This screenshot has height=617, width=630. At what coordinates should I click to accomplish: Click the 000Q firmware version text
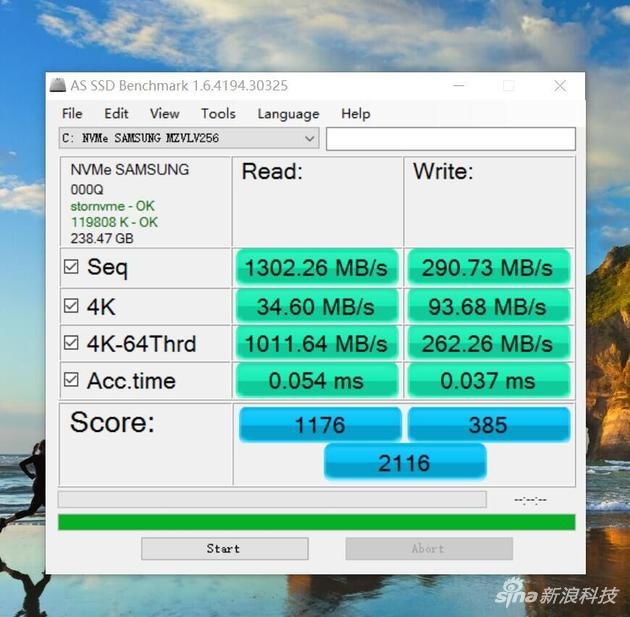click(x=87, y=190)
